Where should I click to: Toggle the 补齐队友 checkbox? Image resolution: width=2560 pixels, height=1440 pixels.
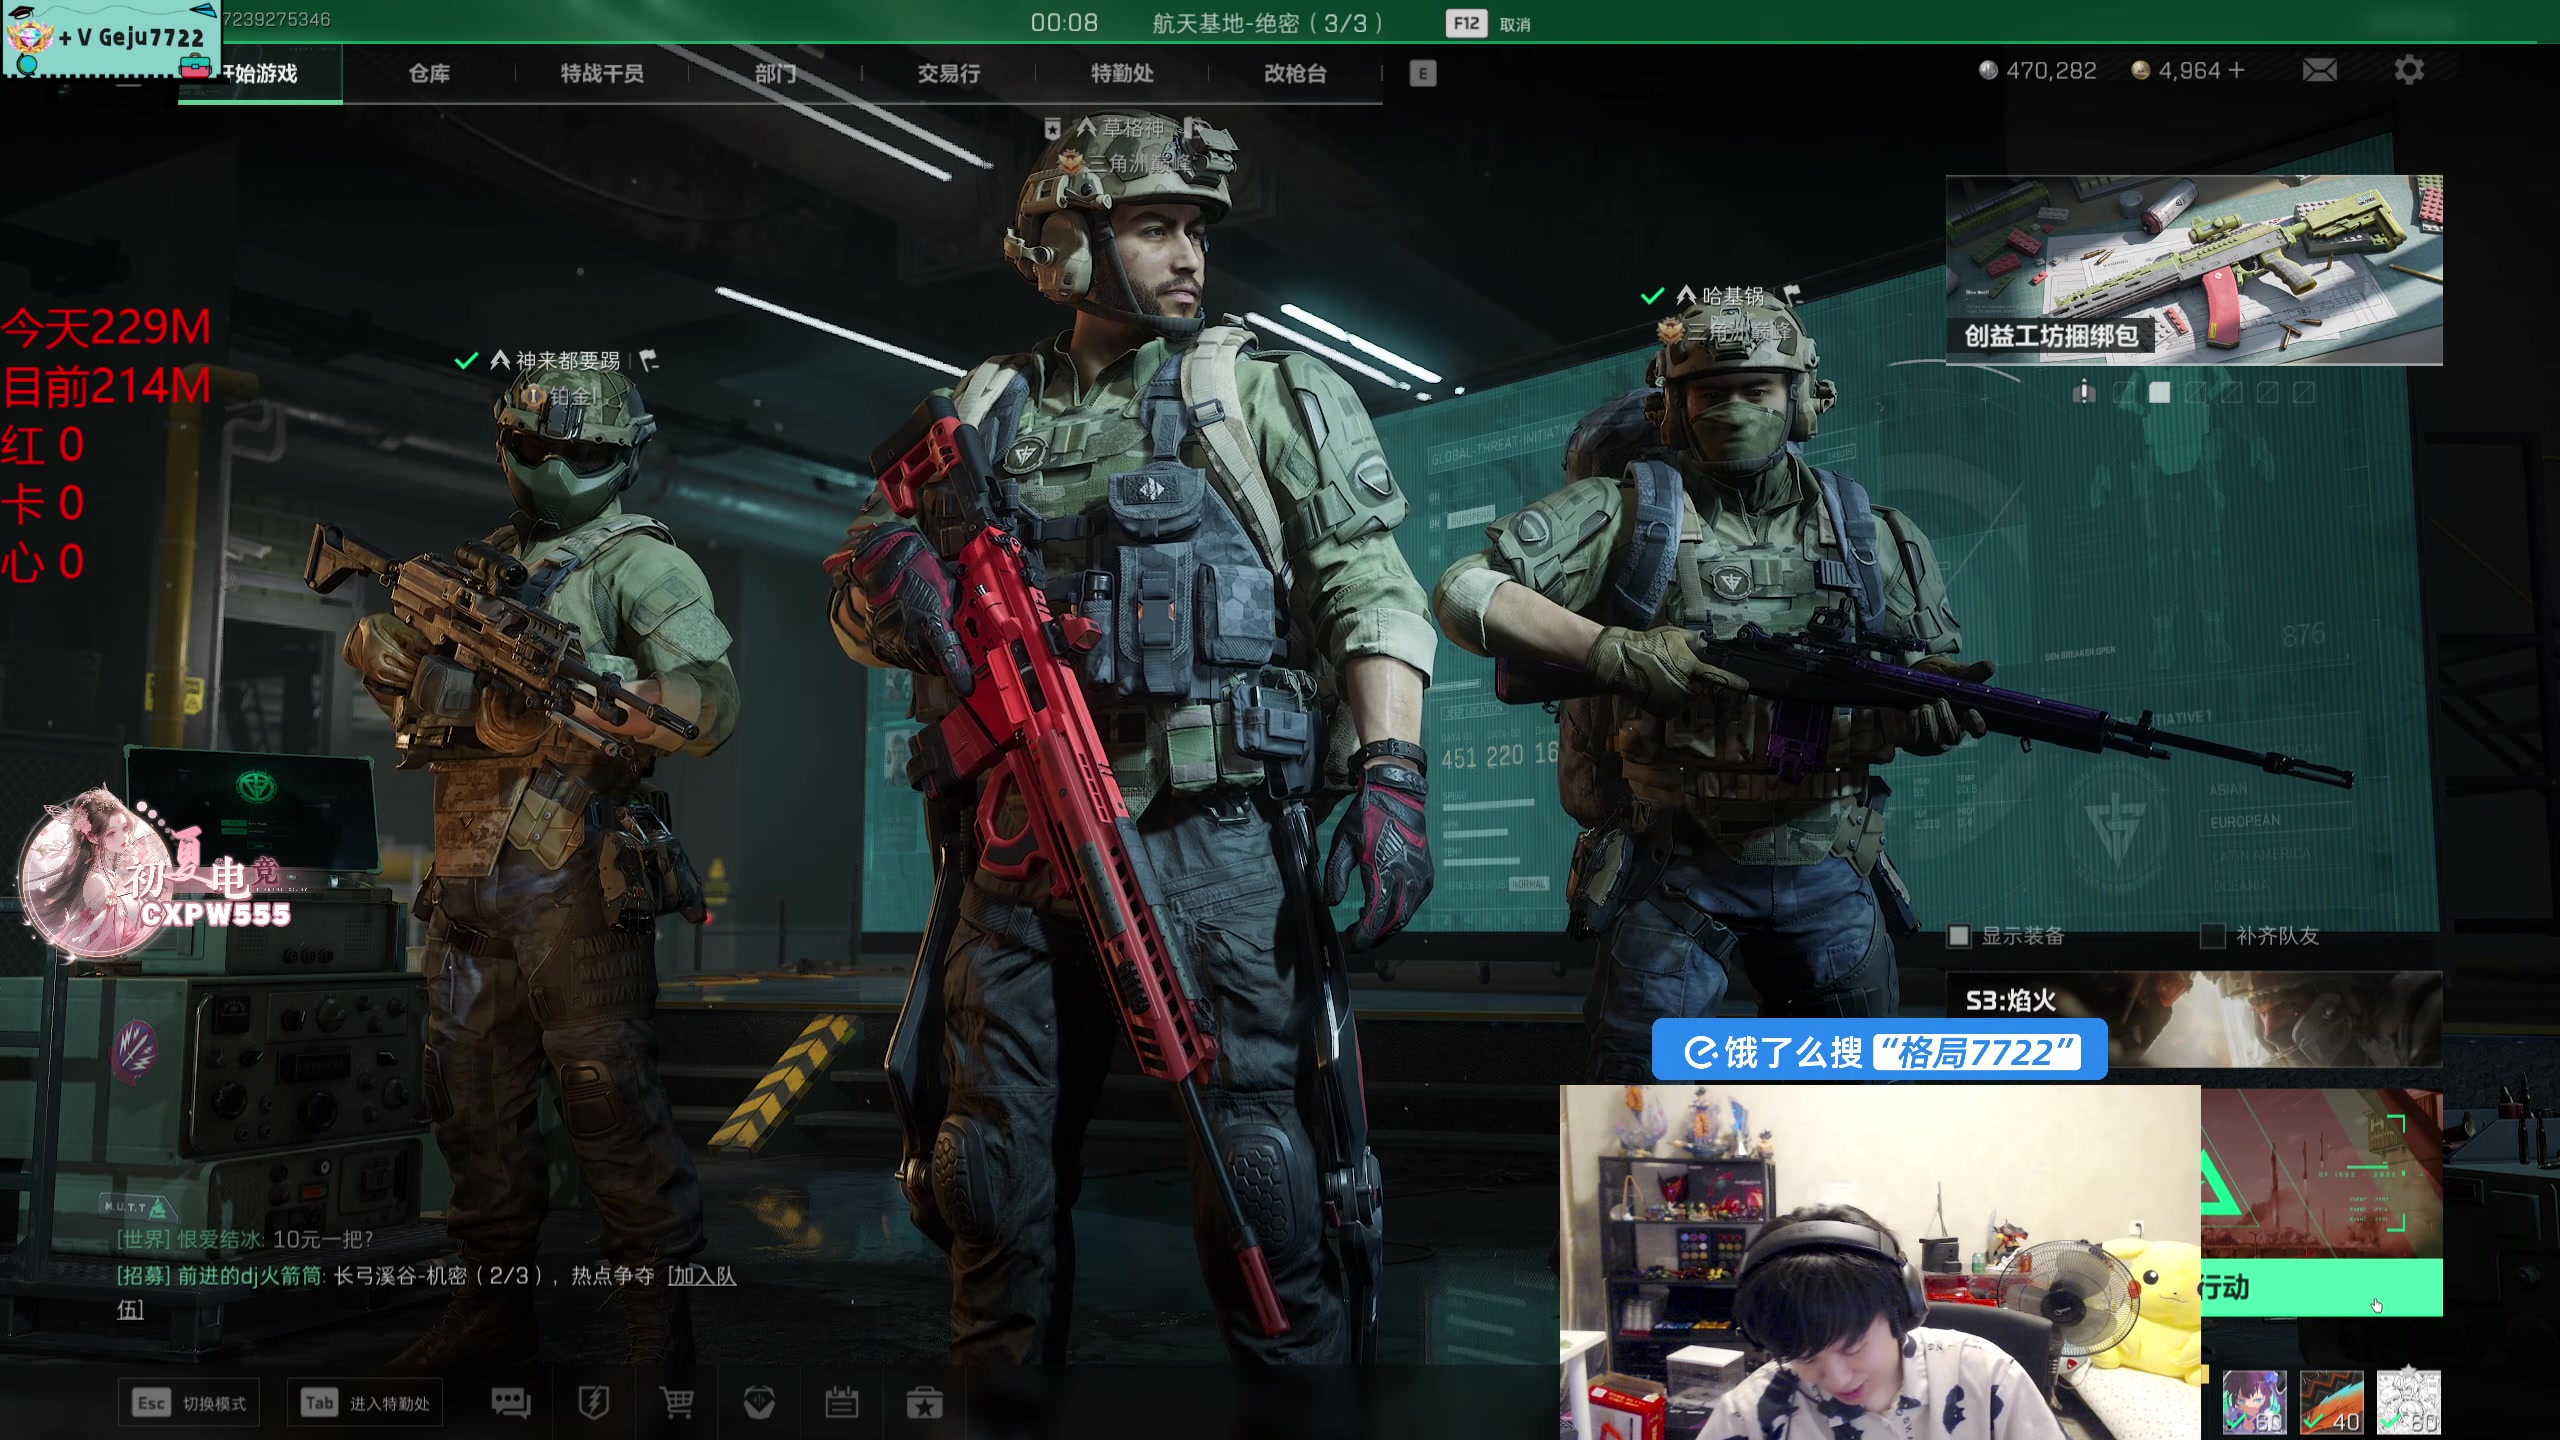(2212, 936)
